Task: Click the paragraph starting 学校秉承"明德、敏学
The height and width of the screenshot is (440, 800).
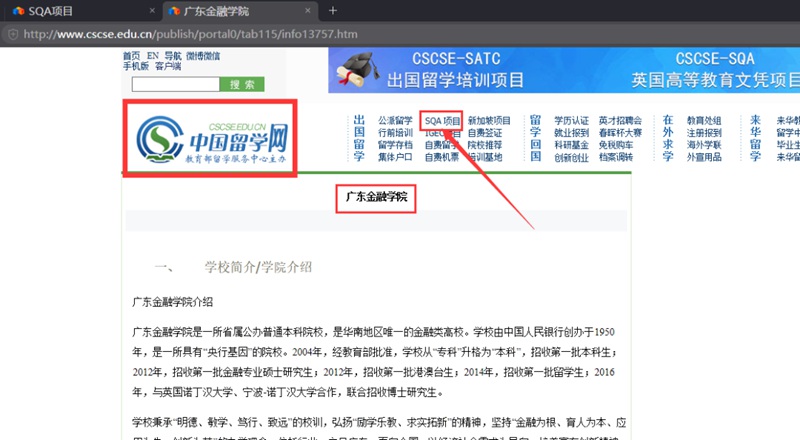Action: pos(379,429)
